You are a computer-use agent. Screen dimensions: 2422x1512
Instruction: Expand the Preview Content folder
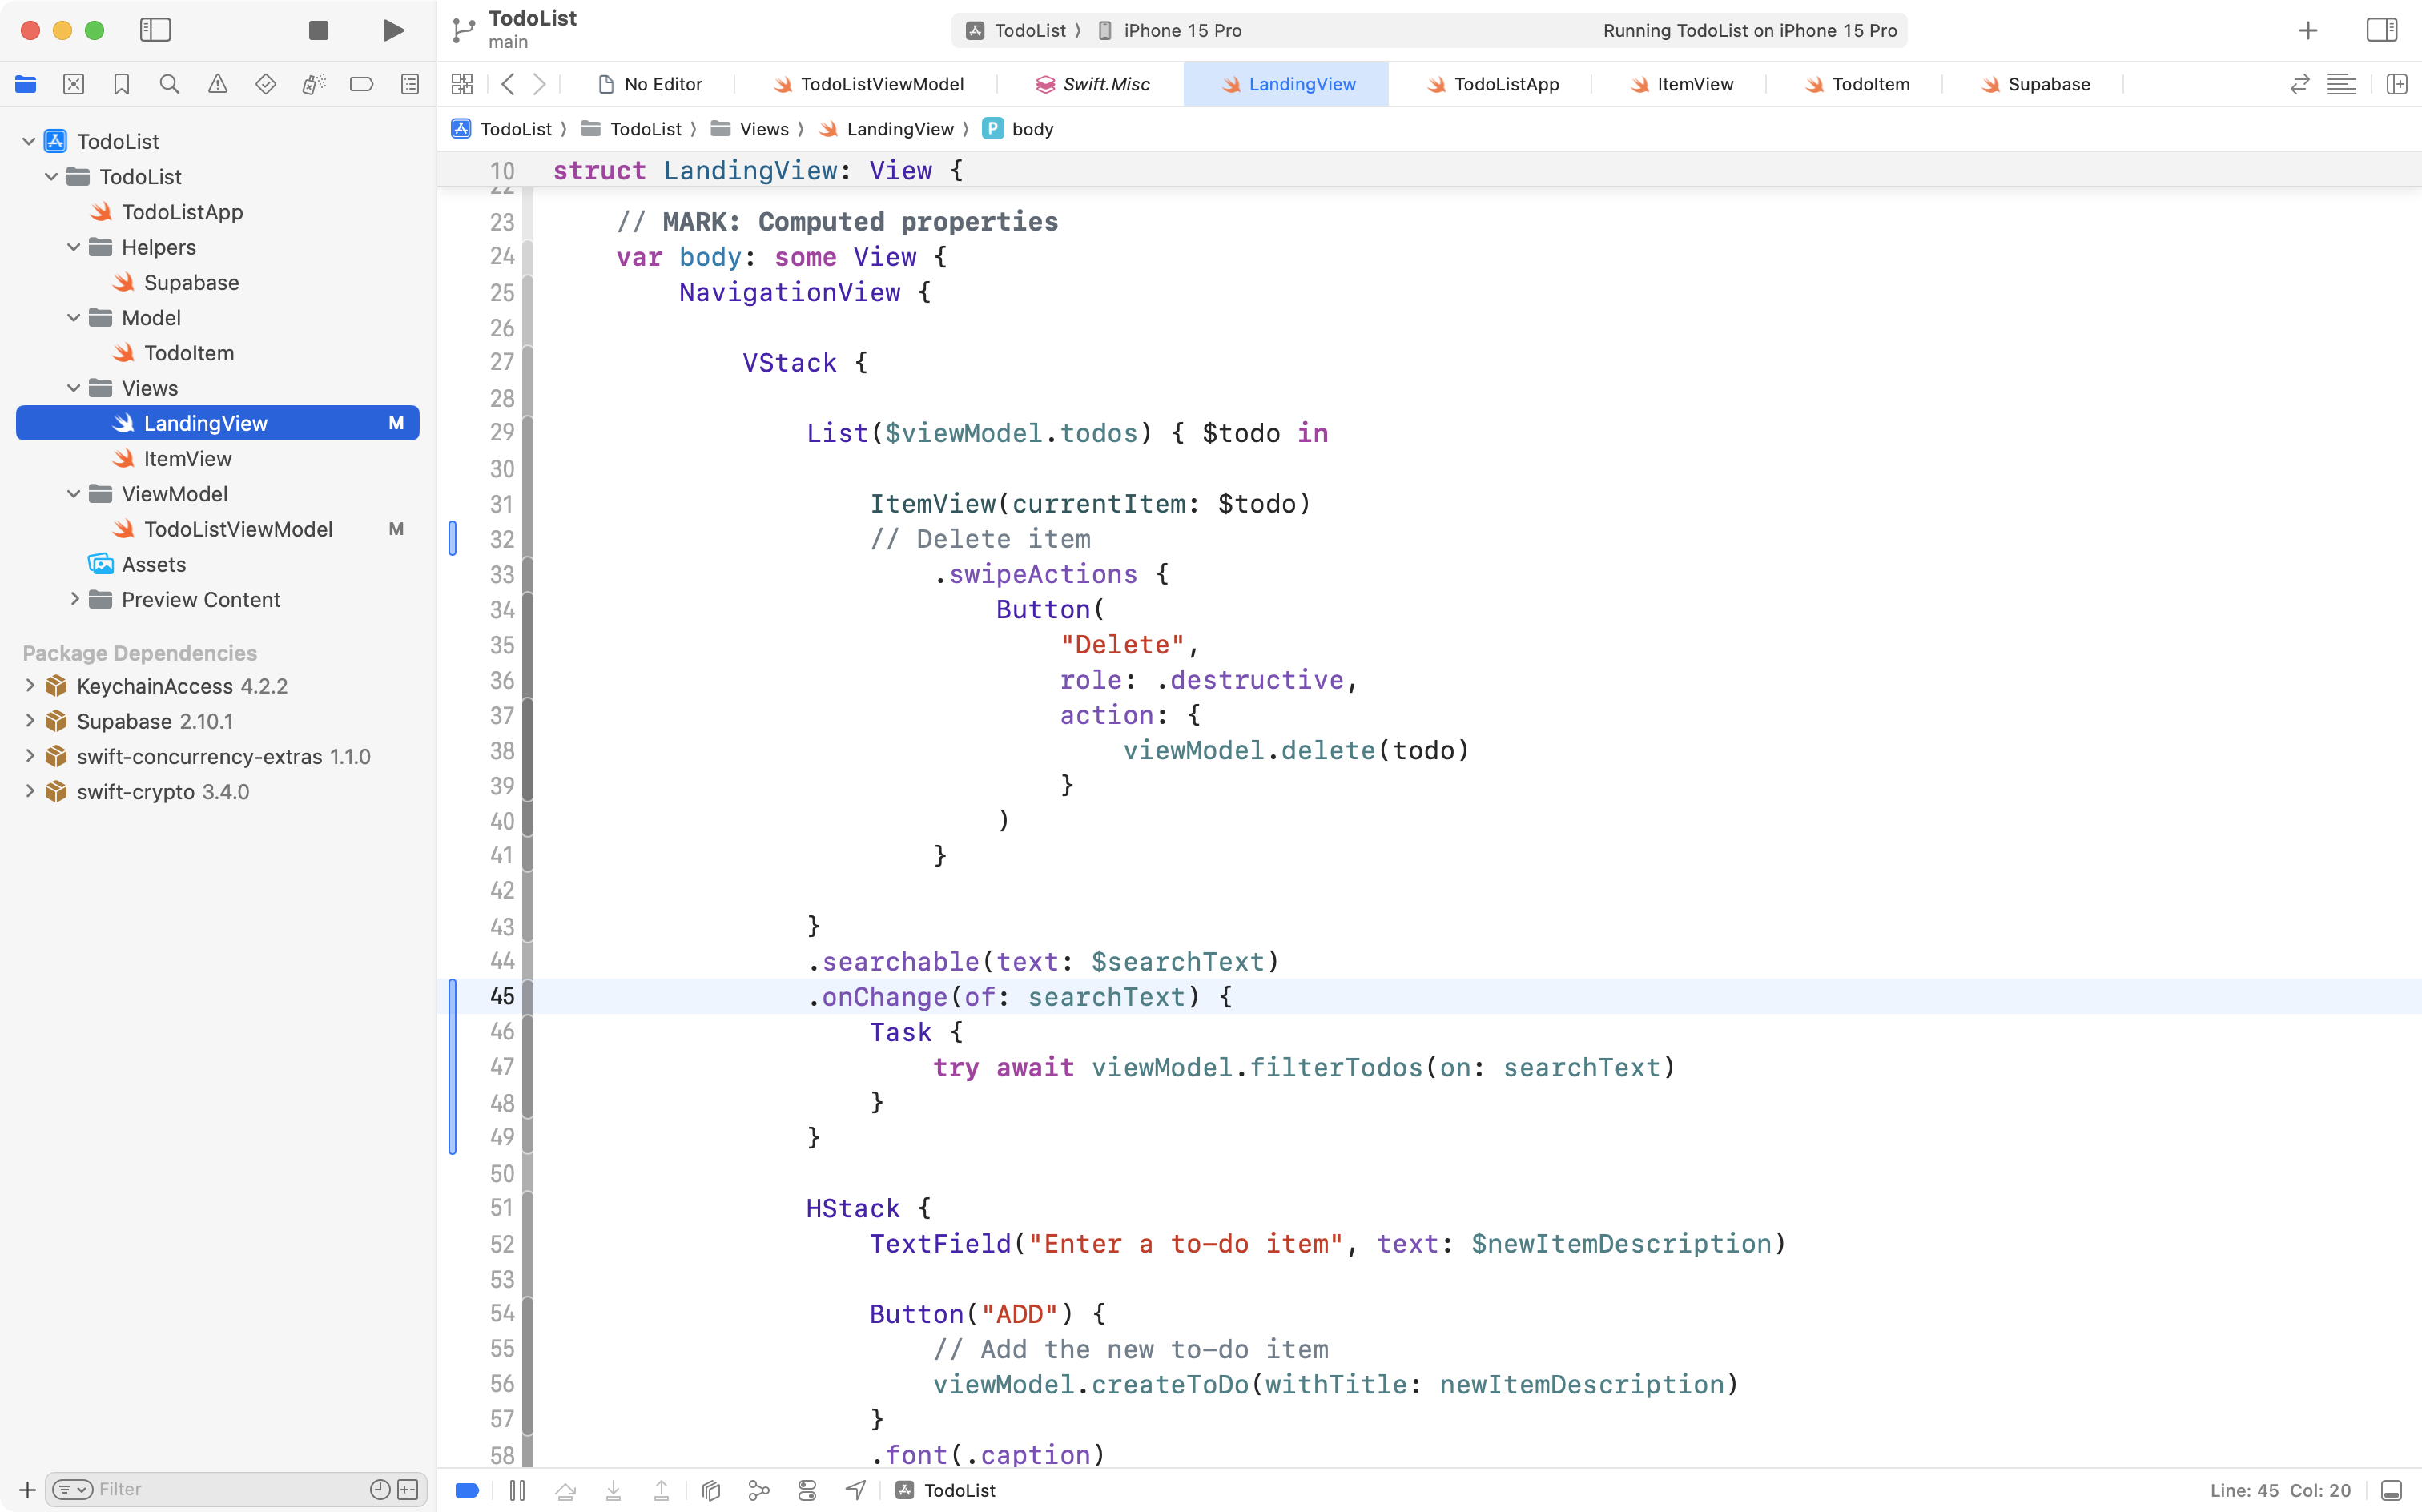(x=74, y=599)
